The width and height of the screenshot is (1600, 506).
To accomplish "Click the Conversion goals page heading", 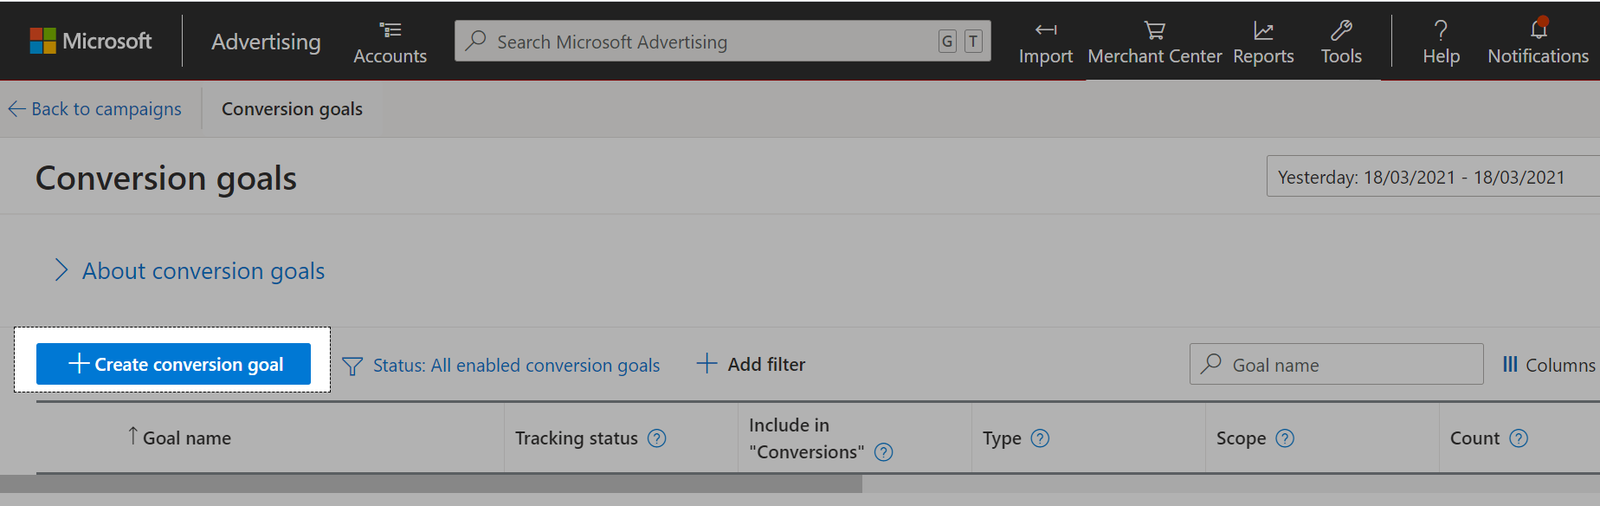I will tap(166, 178).
